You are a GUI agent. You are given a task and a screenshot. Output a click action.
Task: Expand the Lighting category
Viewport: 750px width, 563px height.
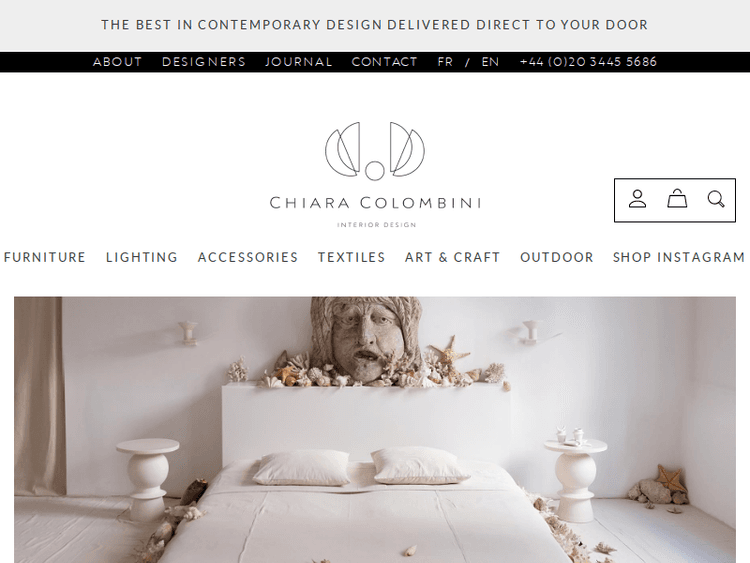pos(142,257)
